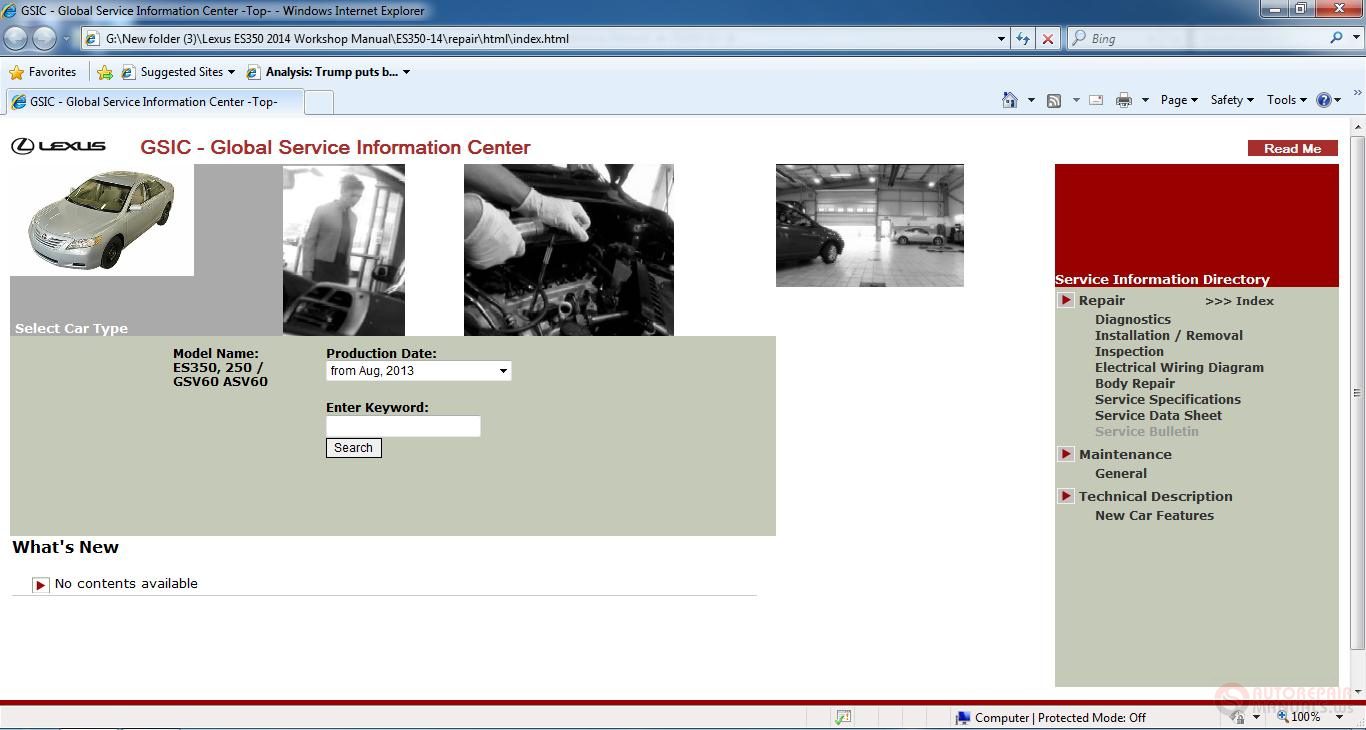This screenshot has height=730, width=1366.
Task: Open the Safety menu
Action: tap(1232, 100)
